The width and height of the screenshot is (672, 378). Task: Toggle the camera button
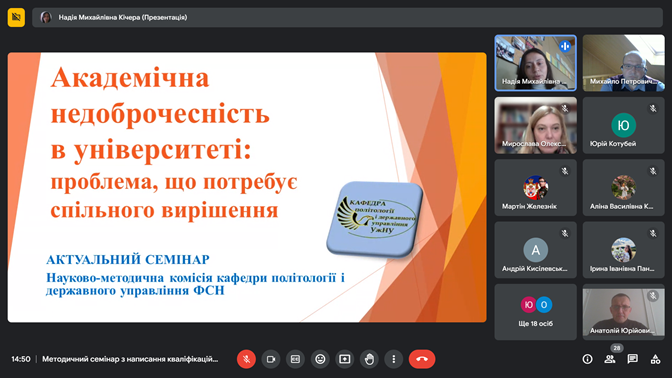(271, 359)
